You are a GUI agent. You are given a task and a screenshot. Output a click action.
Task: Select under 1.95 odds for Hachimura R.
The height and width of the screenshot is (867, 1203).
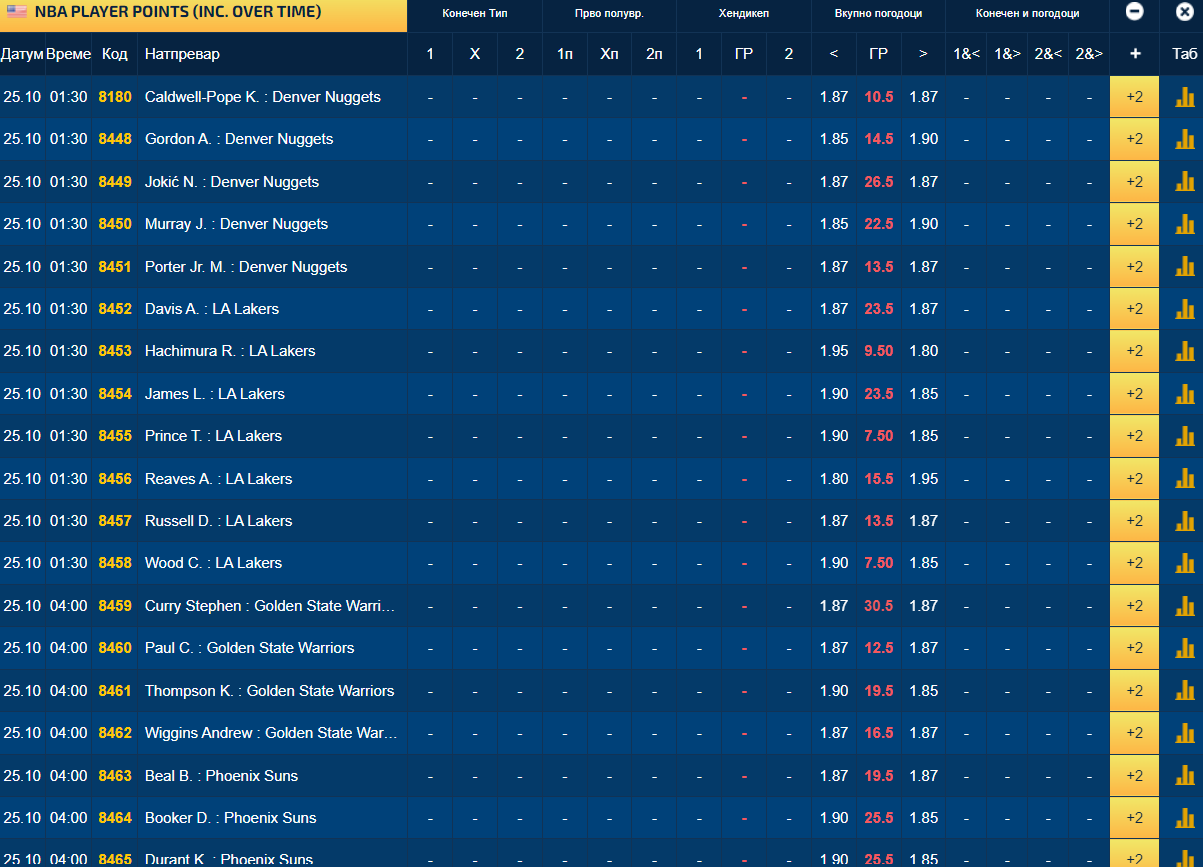pos(834,351)
